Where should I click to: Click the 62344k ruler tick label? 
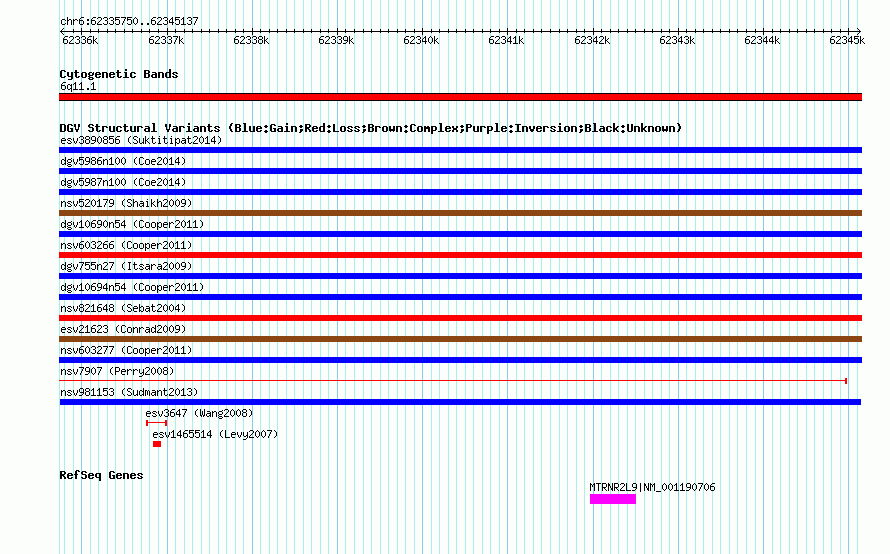point(762,41)
